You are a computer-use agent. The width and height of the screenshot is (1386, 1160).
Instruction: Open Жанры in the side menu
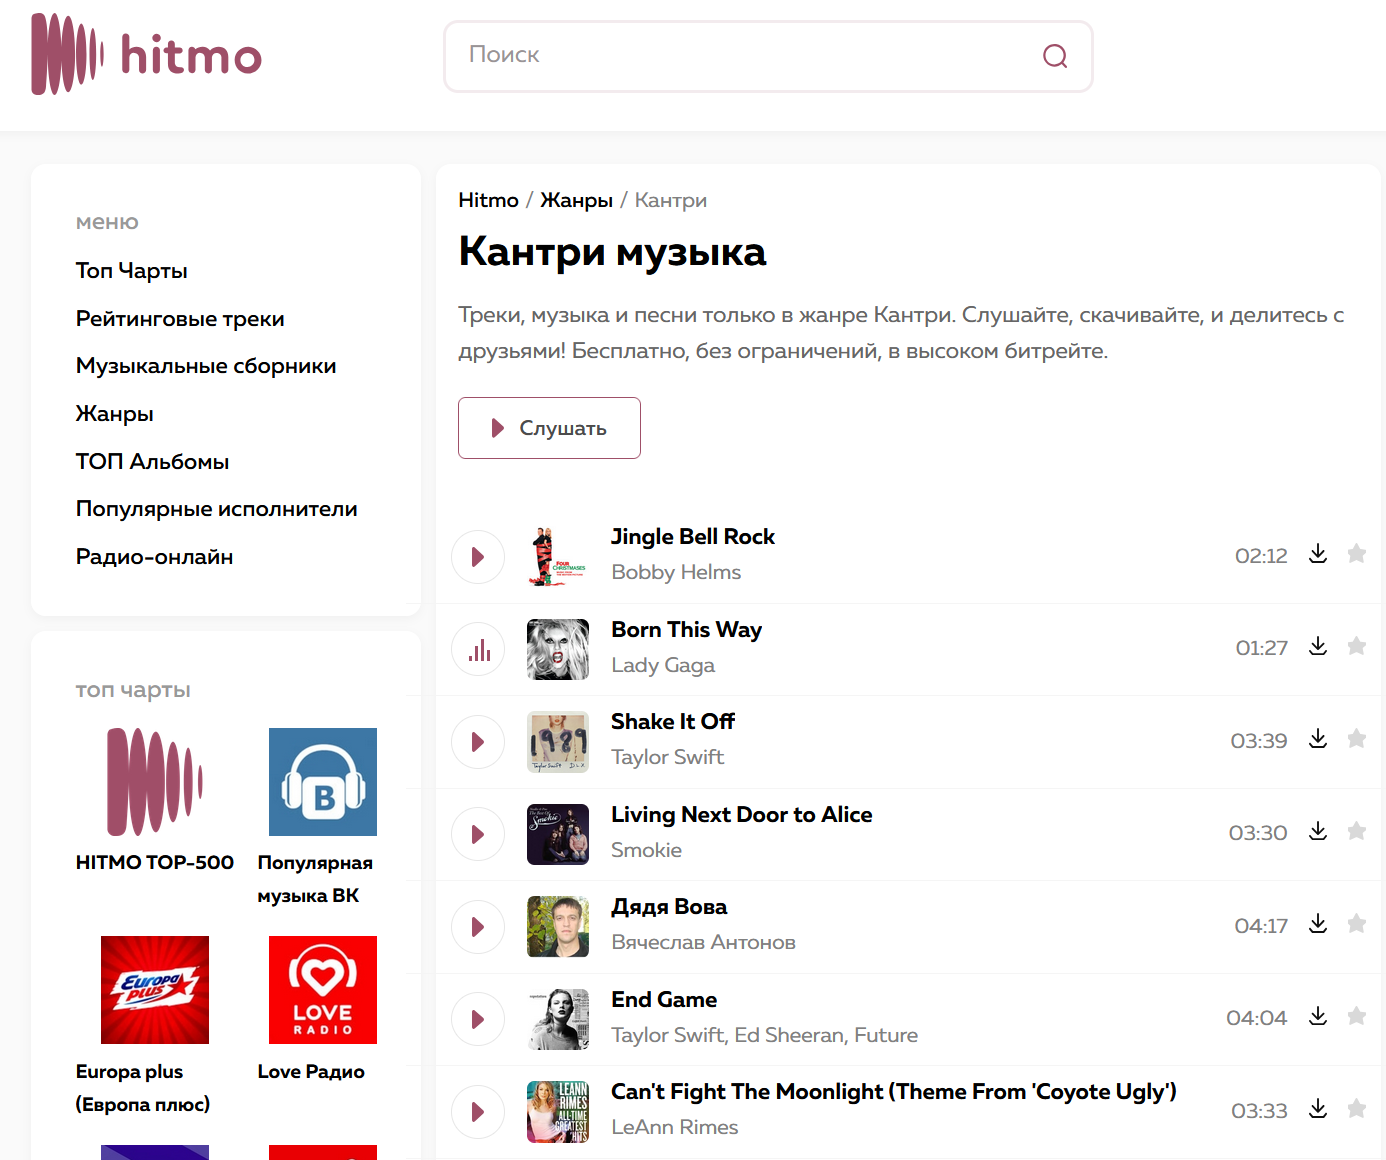pos(115,414)
